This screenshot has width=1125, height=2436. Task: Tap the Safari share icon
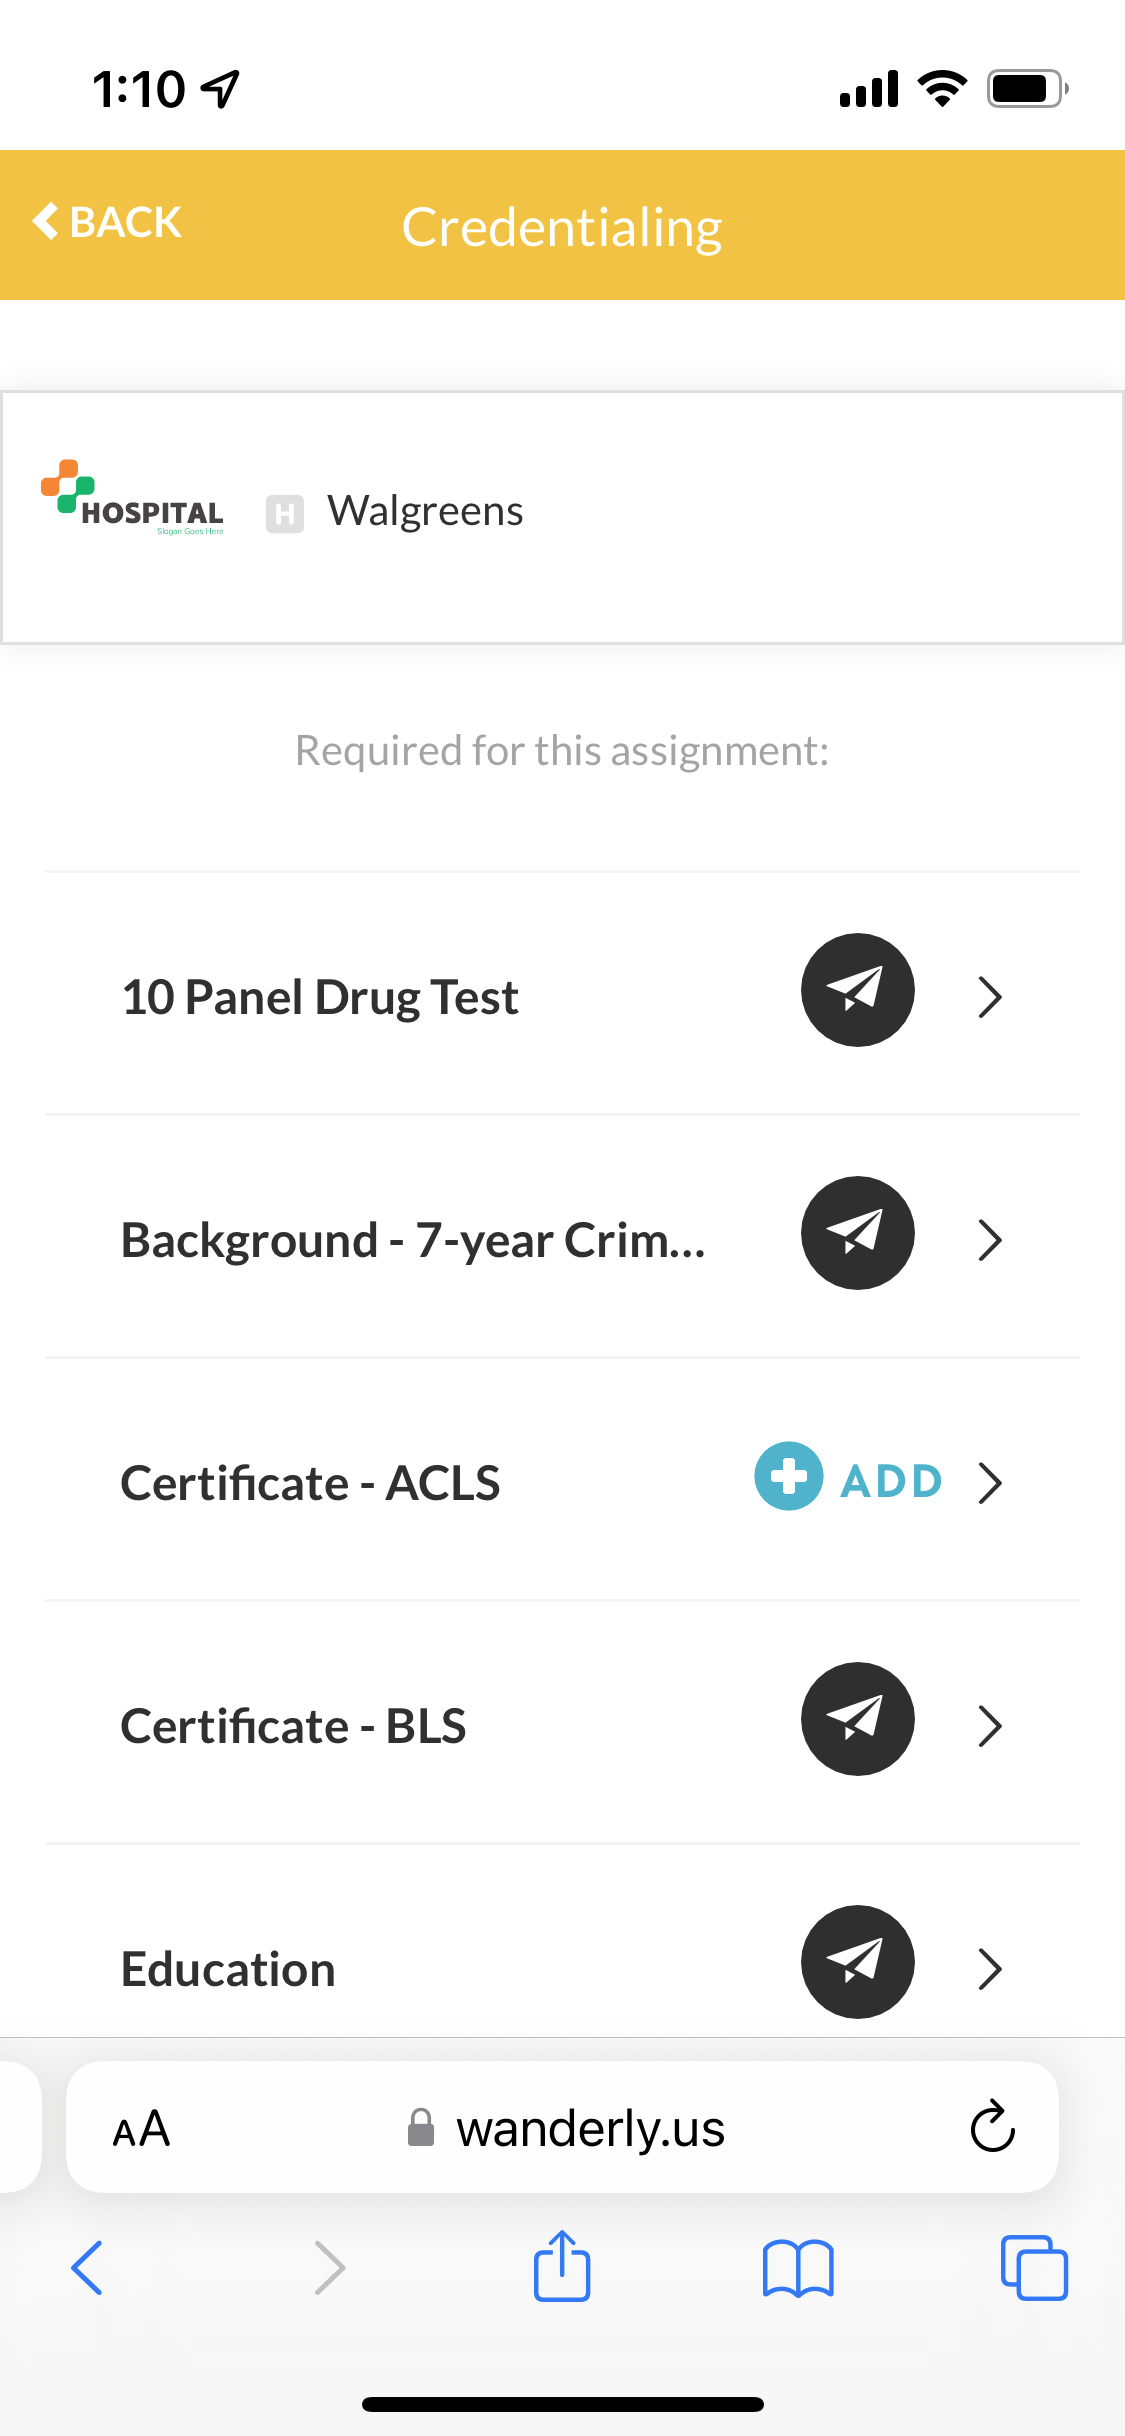click(x=562, y=2266)
